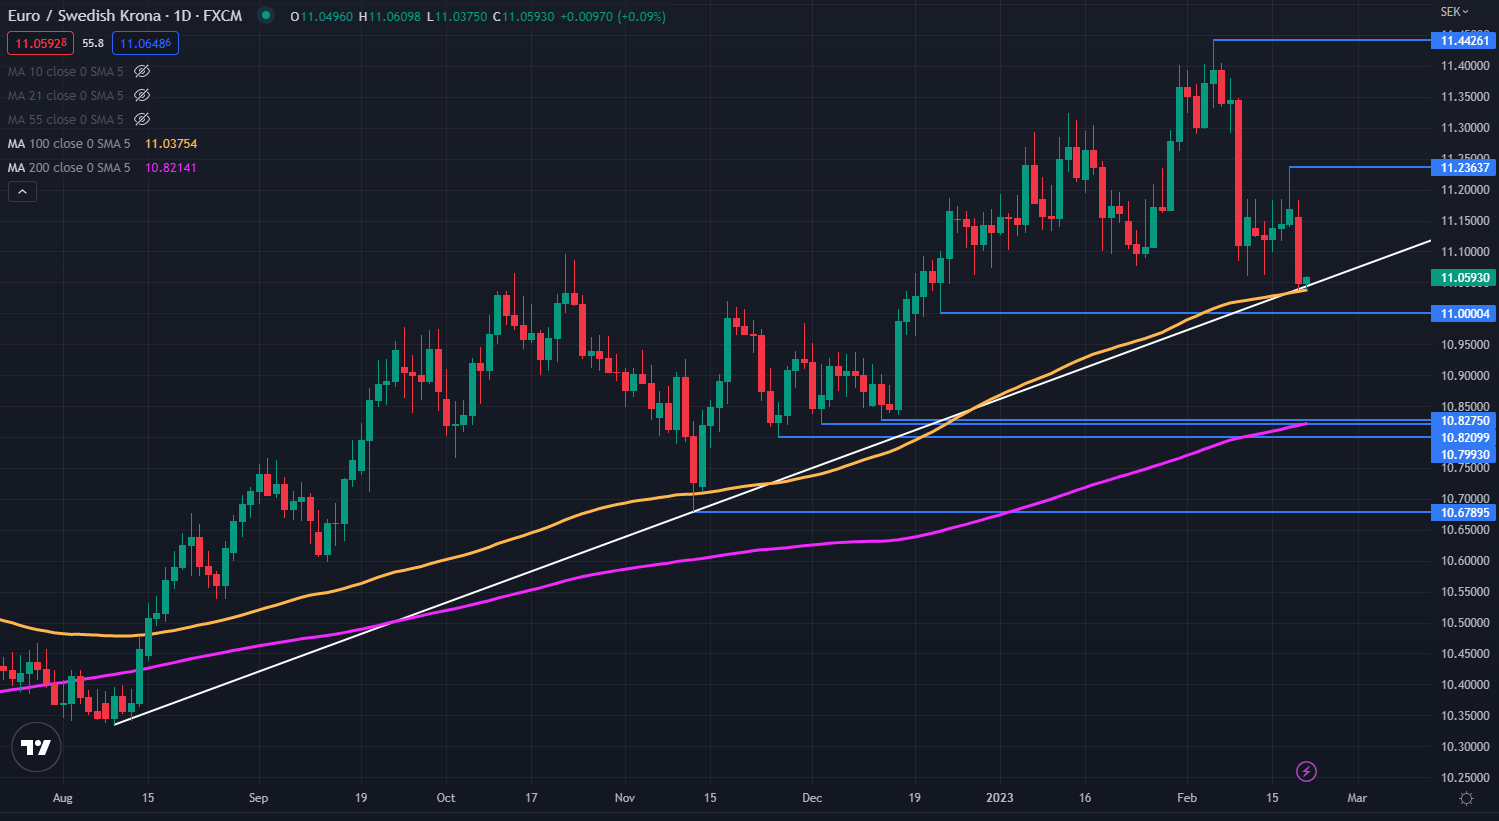Click the current price 11.05930 label

[x=1464, y=278]
